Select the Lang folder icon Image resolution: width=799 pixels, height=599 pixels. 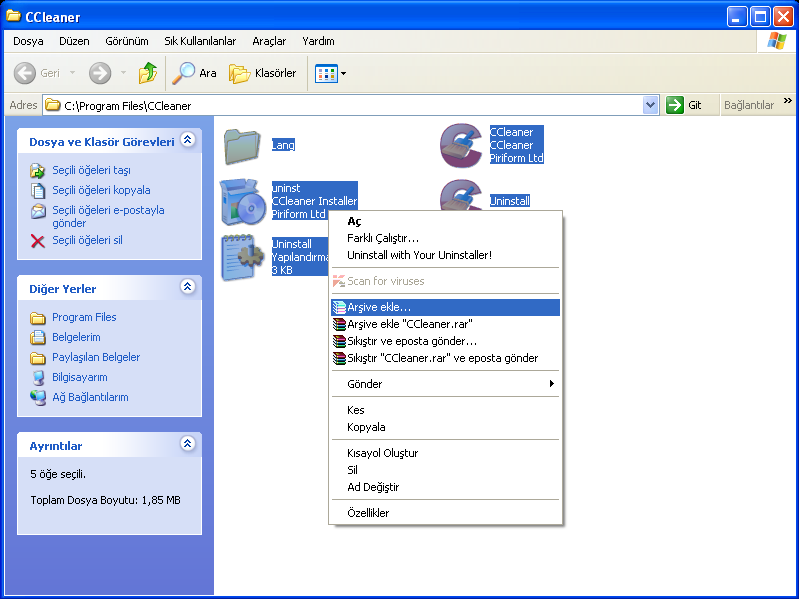point(242,146)
